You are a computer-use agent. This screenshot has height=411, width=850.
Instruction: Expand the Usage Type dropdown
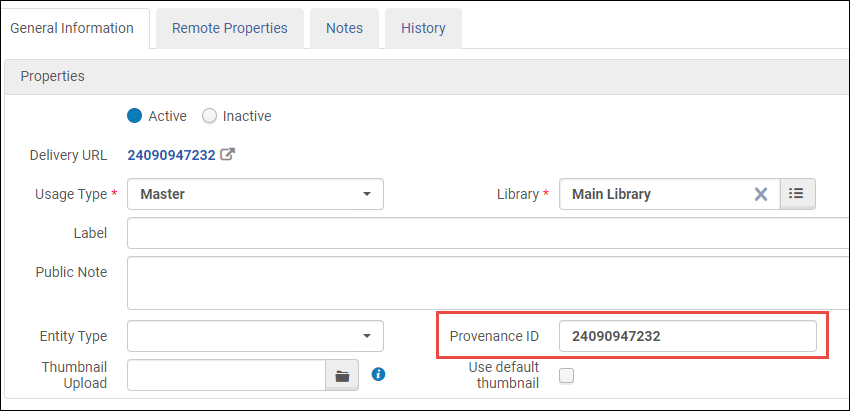(255, 194)
